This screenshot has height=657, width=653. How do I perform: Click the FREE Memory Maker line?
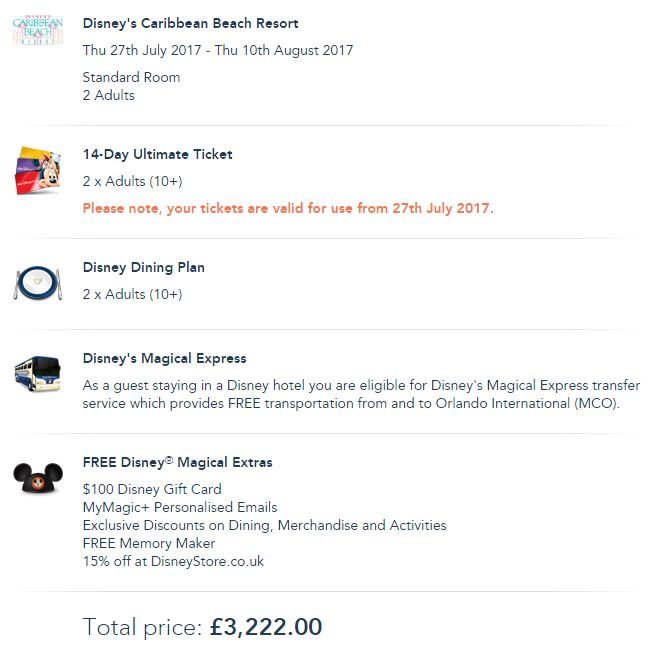149,543
